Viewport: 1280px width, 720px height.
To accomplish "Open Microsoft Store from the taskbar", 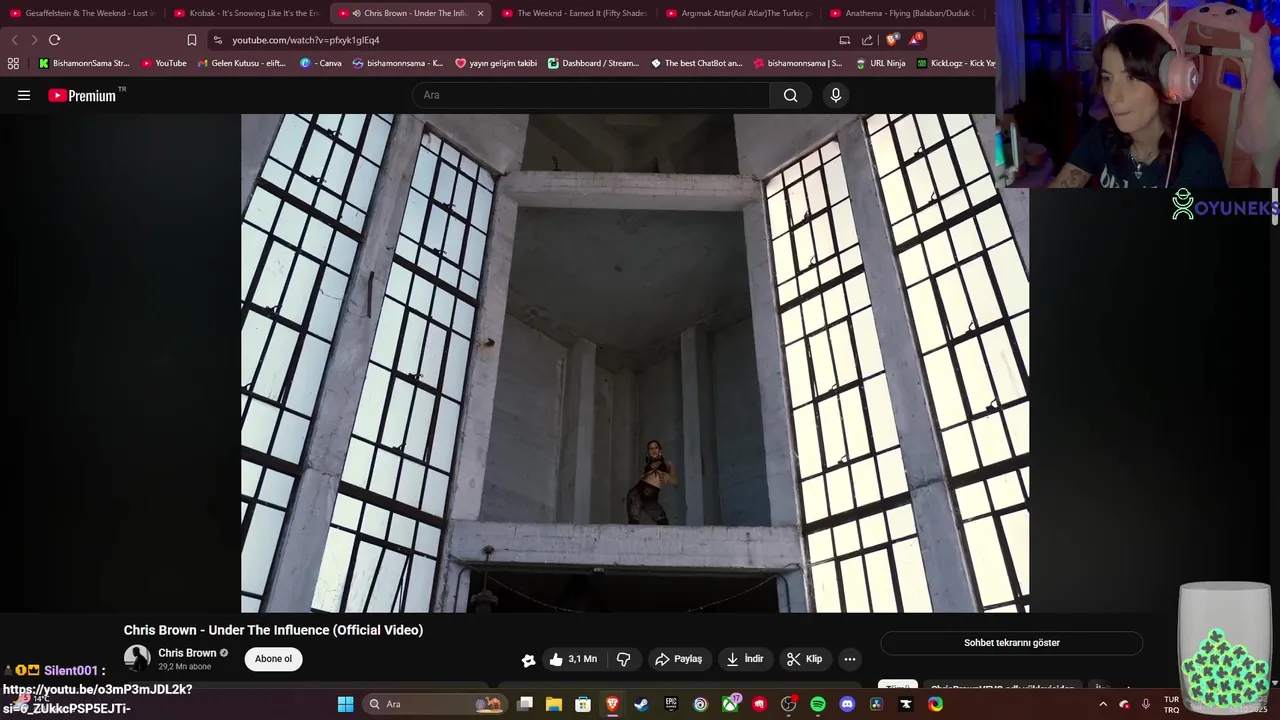I will pos(583,704).
